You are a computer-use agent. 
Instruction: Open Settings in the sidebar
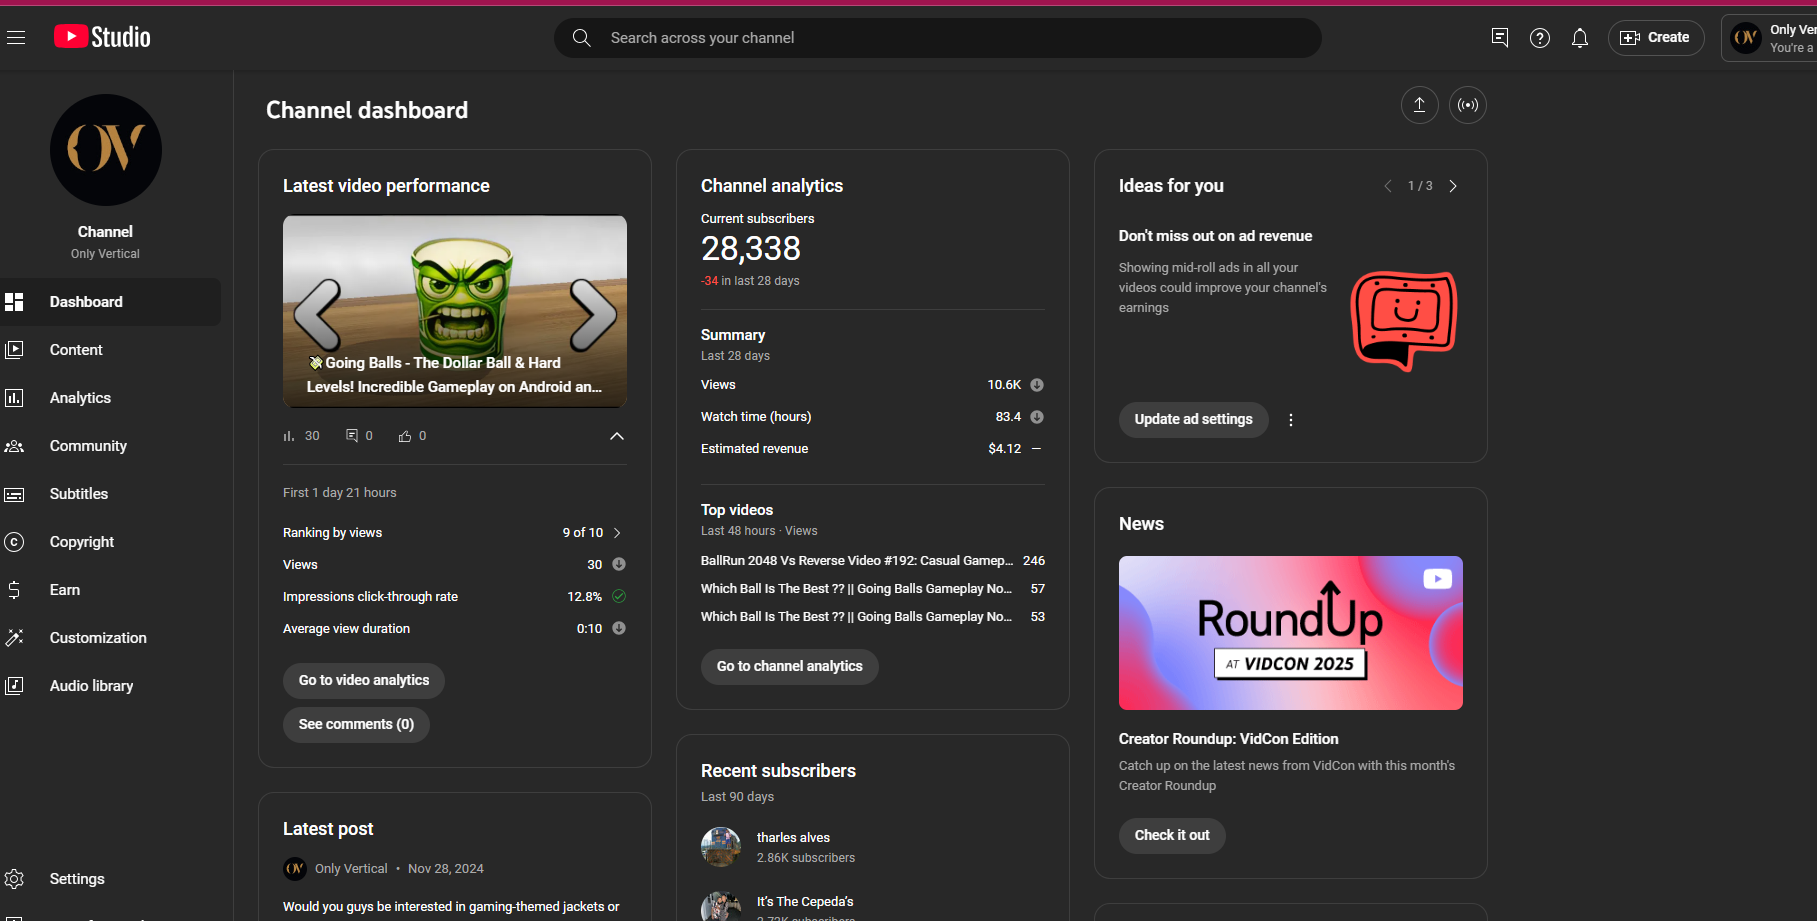110,879
